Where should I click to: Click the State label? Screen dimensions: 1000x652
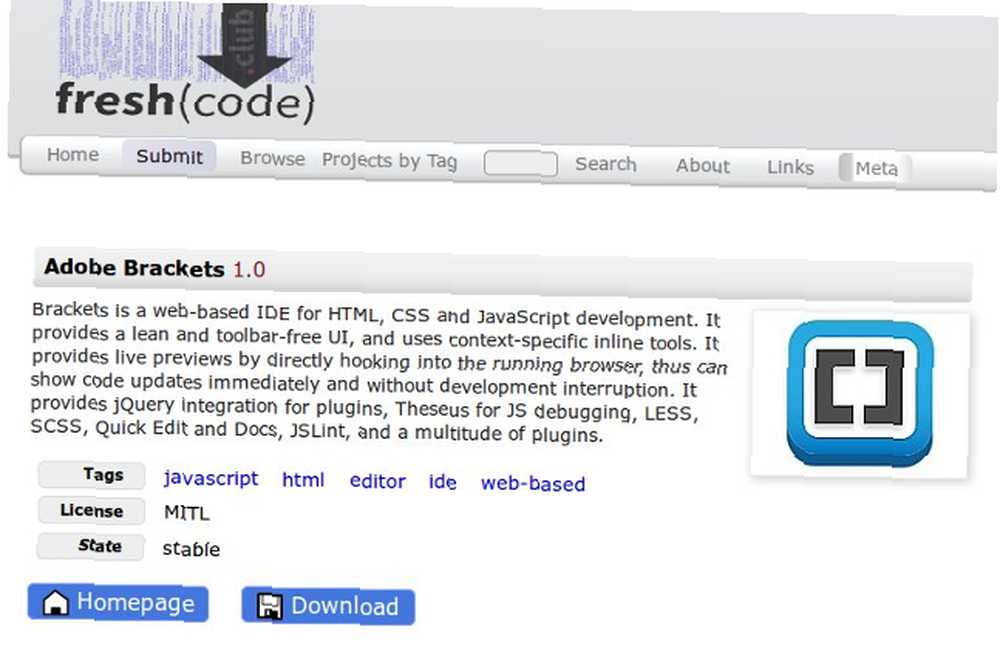tap(91, 546)
